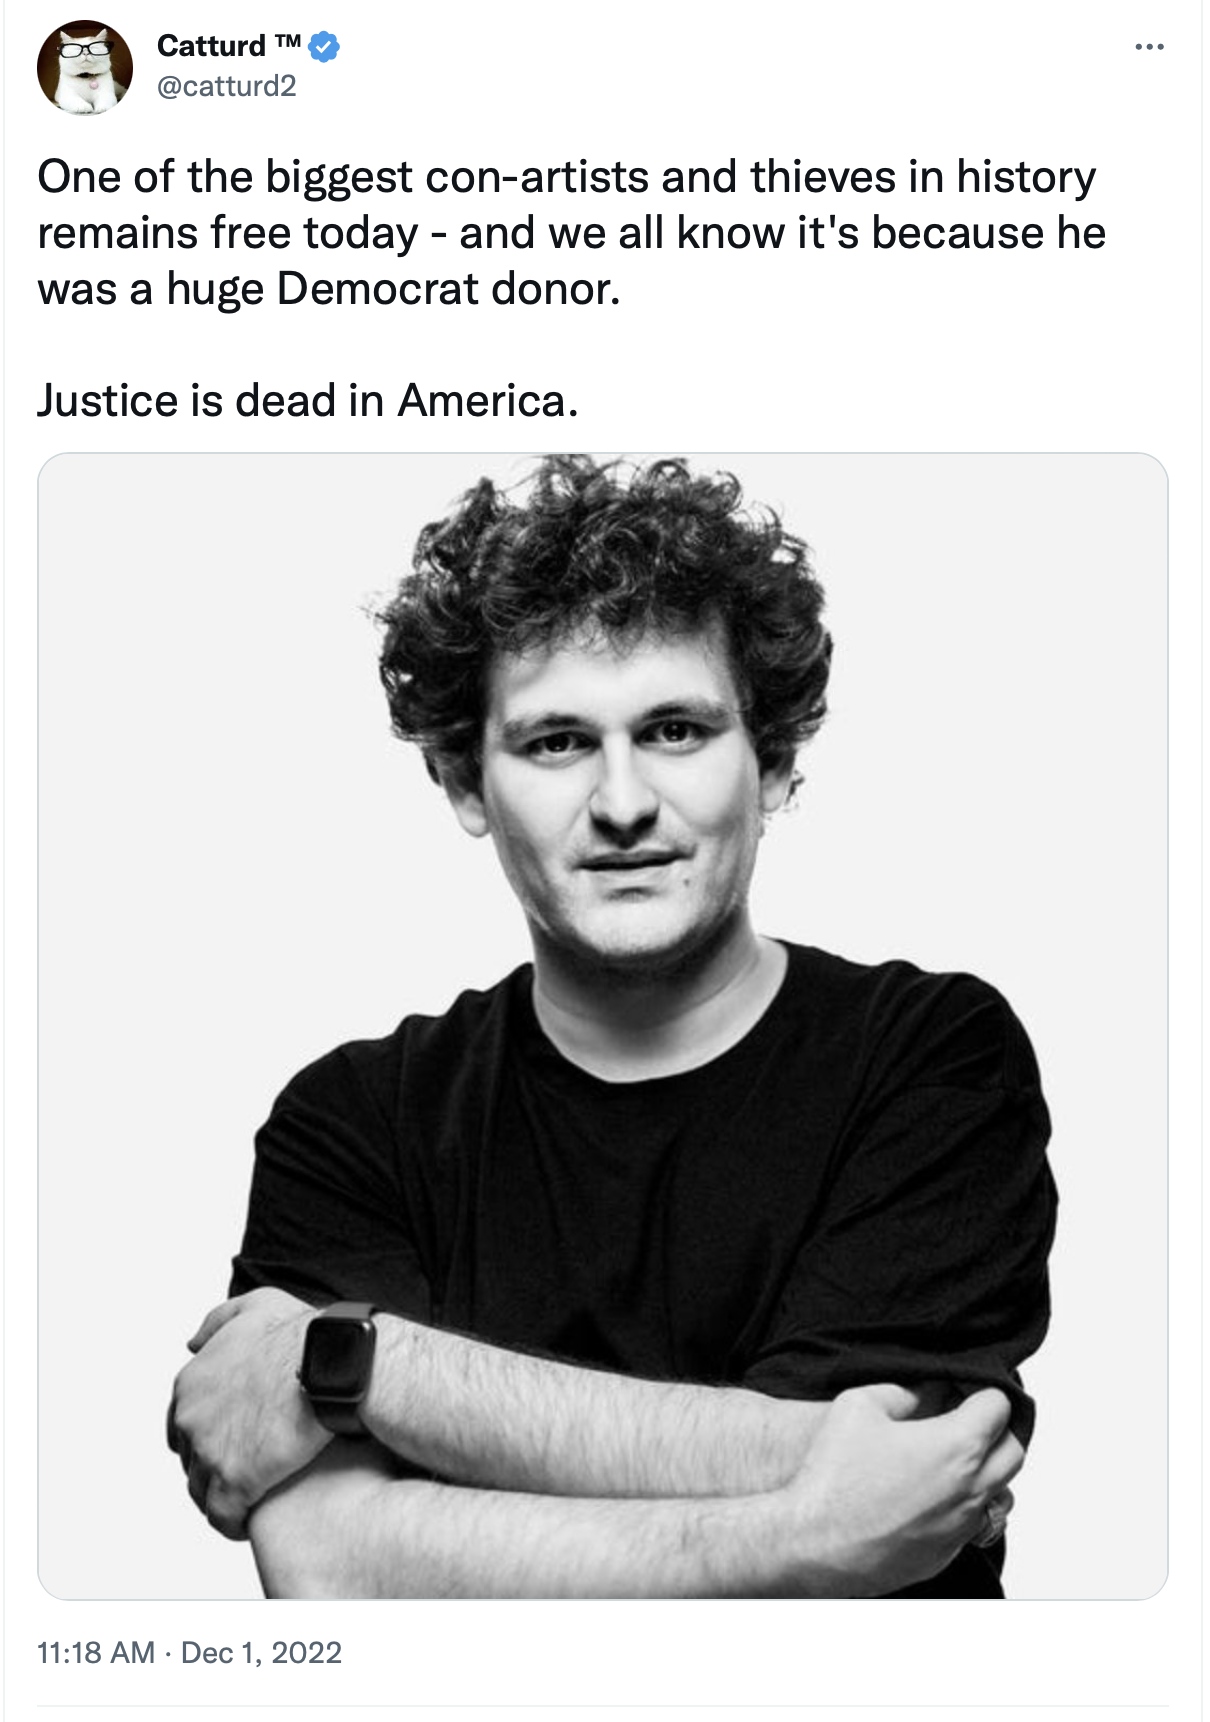Click the "Justice is dead in America." sentence
Image resolution: width=1210 pixels, height=1722 pixels.
coord(308,401)
